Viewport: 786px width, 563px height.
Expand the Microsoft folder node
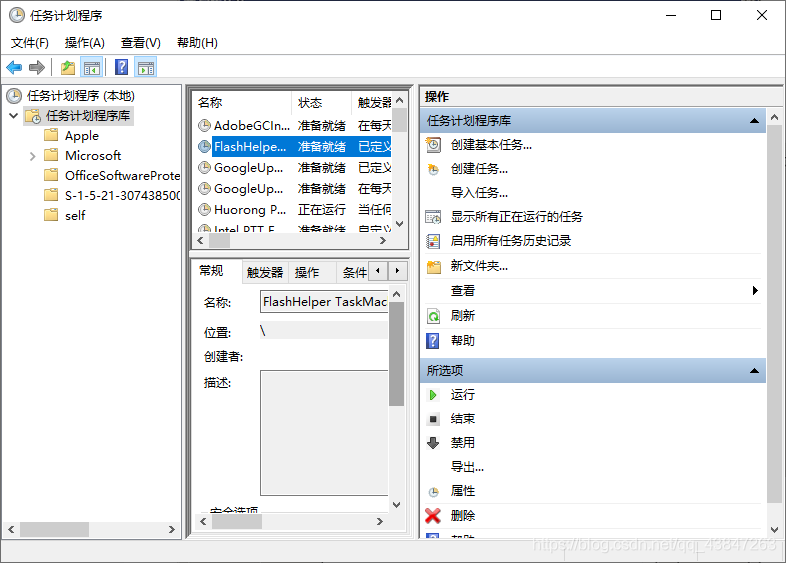pyautogui.click(x=33, y=156)
